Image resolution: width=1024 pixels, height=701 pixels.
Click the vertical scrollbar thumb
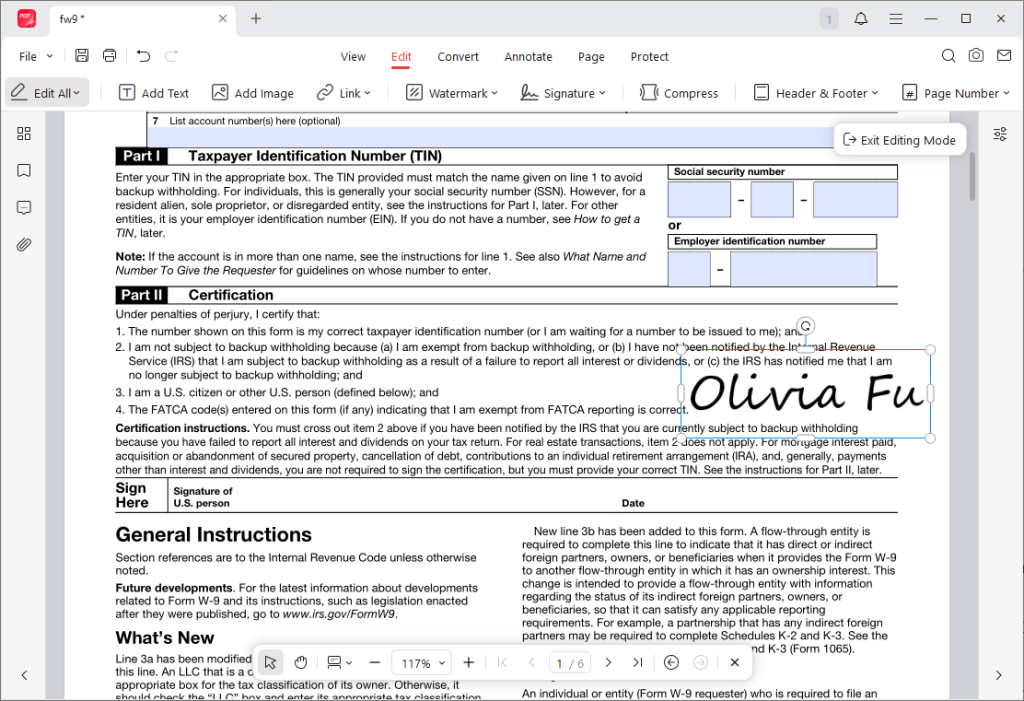click(972, 176)
